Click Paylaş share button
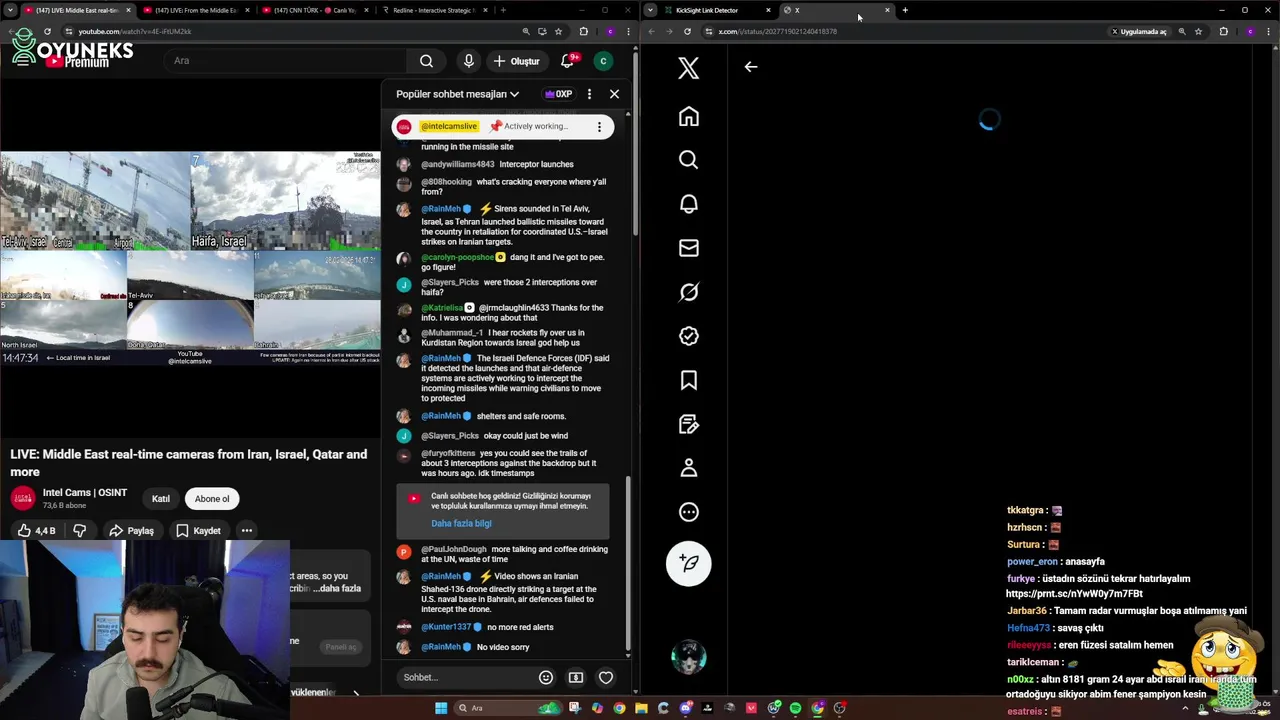The width and height of the screenshot is (1280, 720). pos(131,531)
